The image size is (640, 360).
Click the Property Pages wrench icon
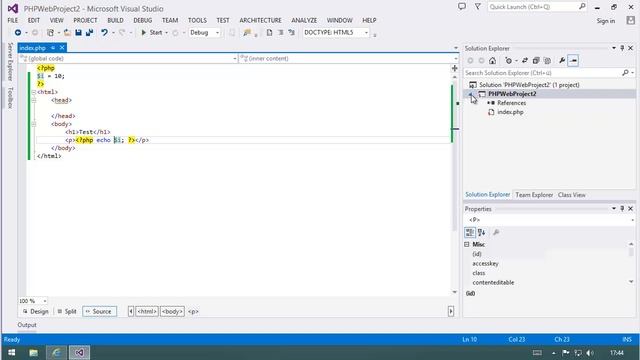496,233
